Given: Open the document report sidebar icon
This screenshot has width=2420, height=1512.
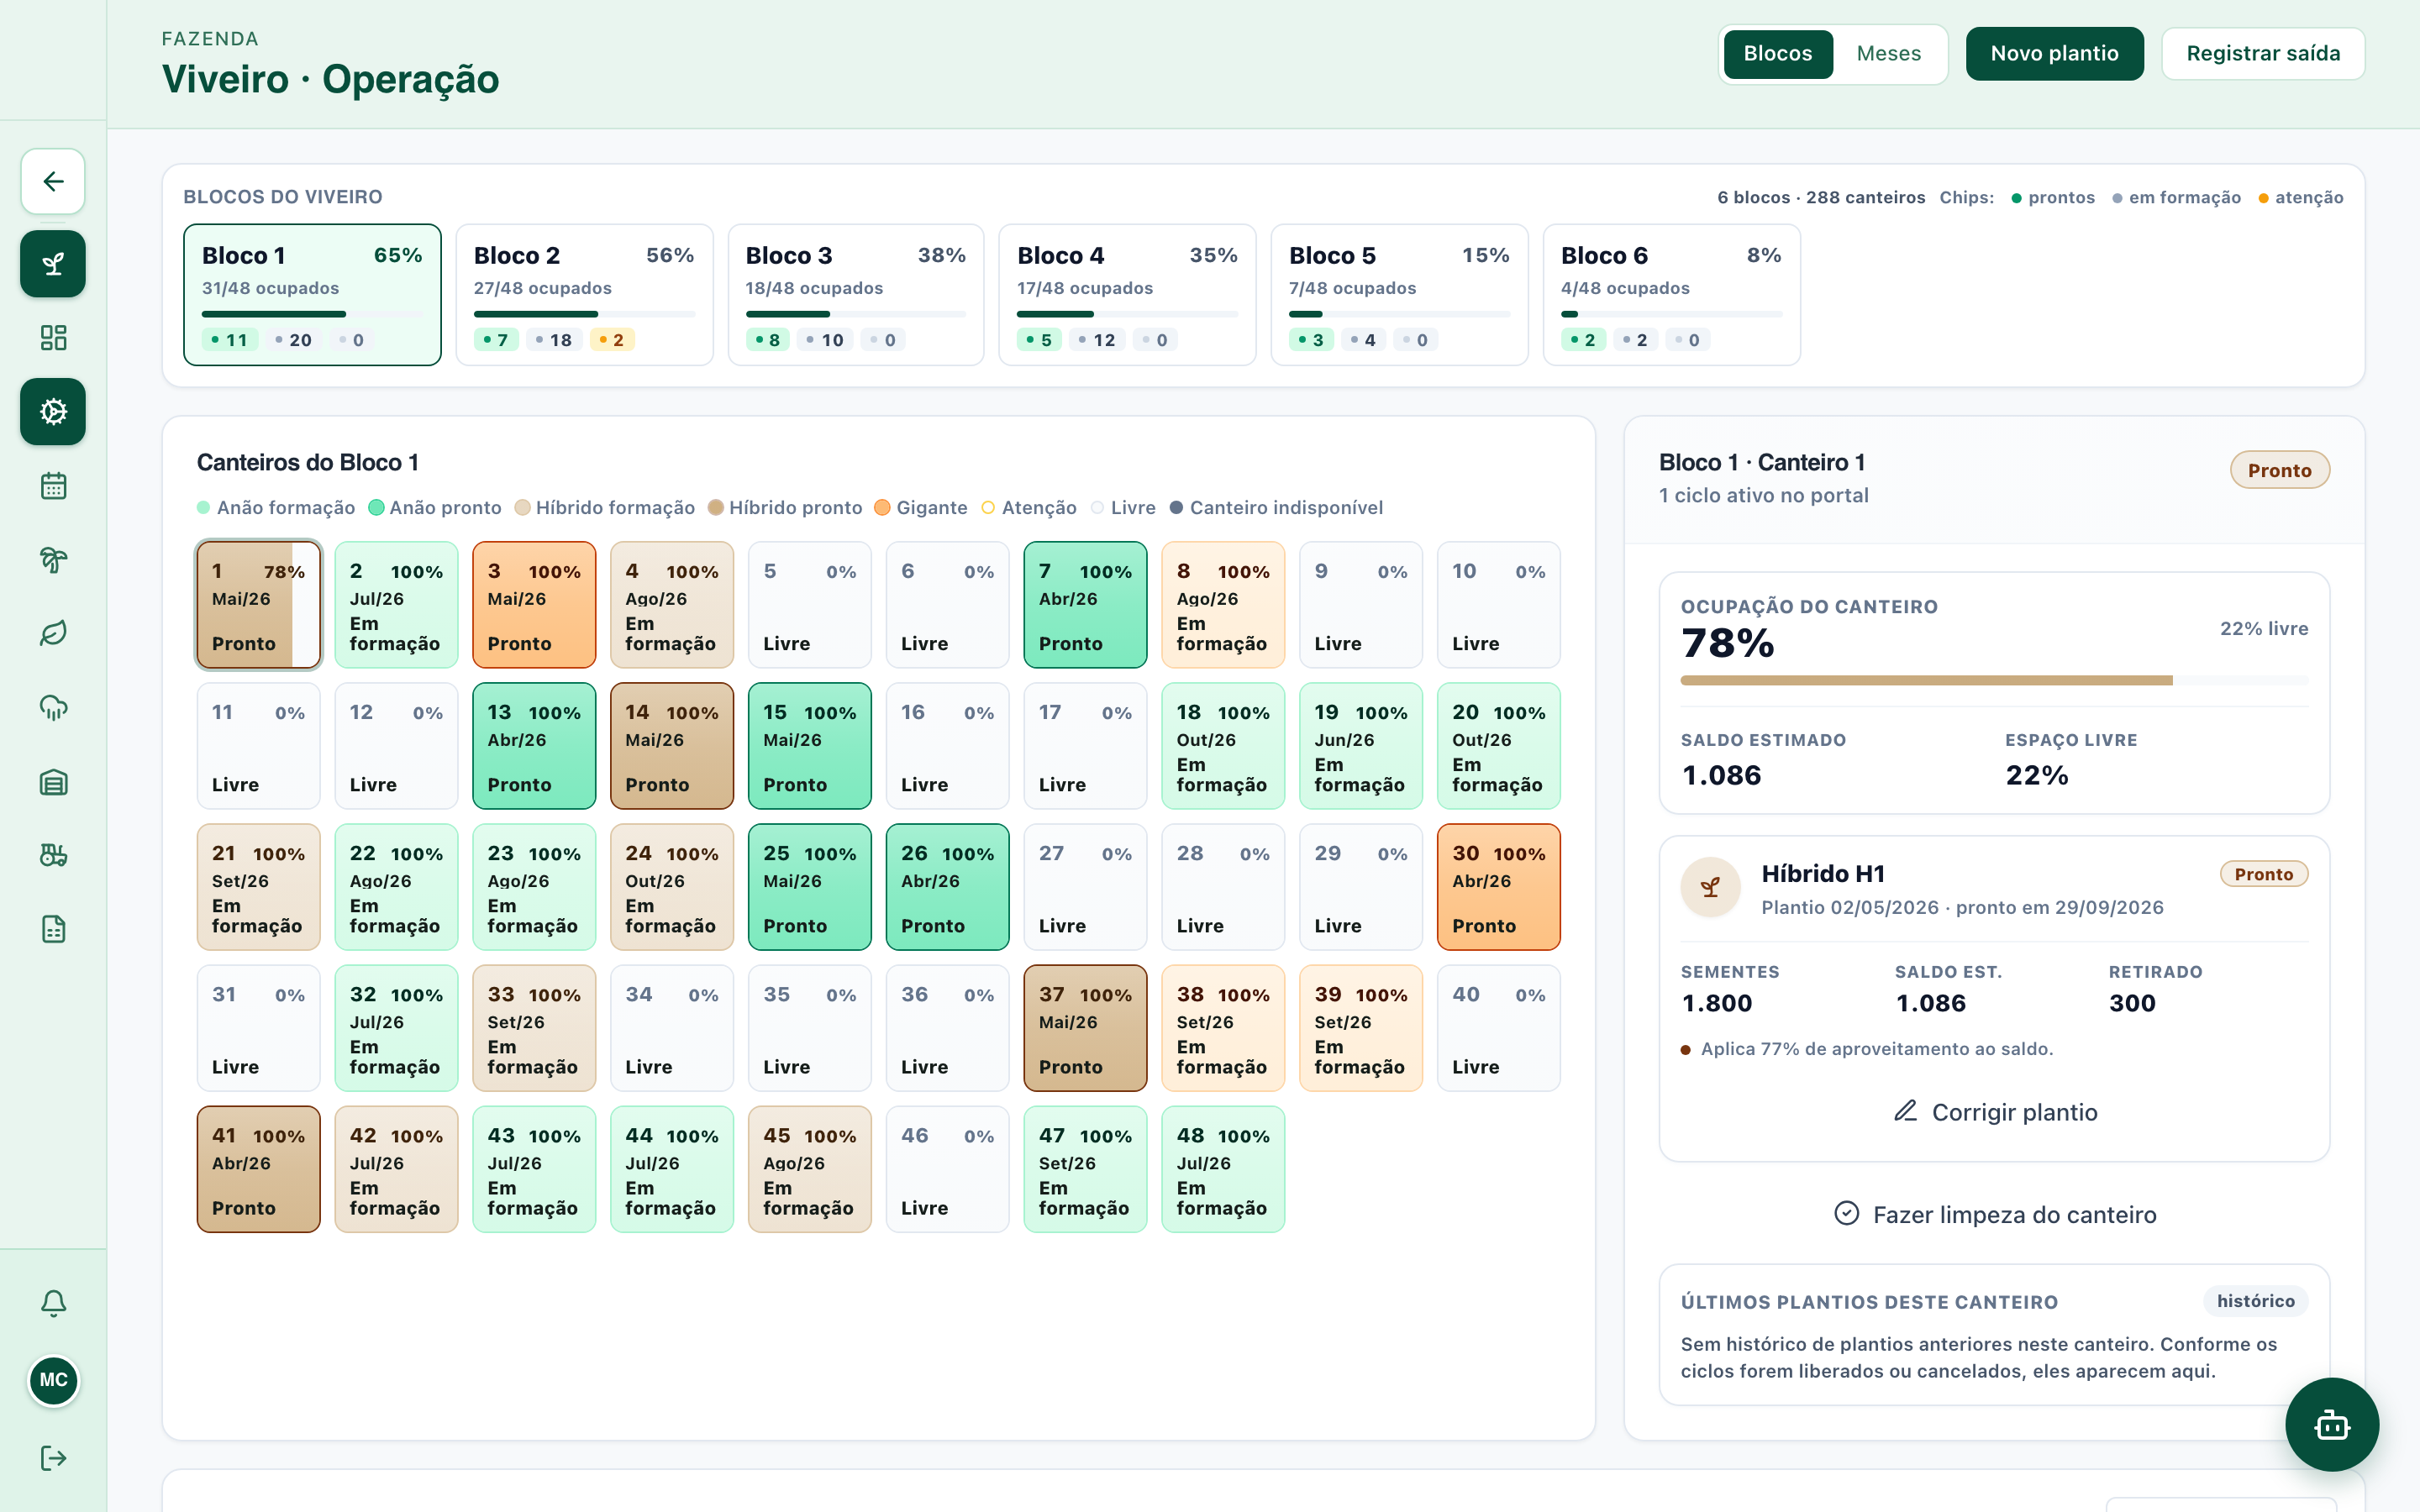Looking at the screenshot, I should 53,930.
